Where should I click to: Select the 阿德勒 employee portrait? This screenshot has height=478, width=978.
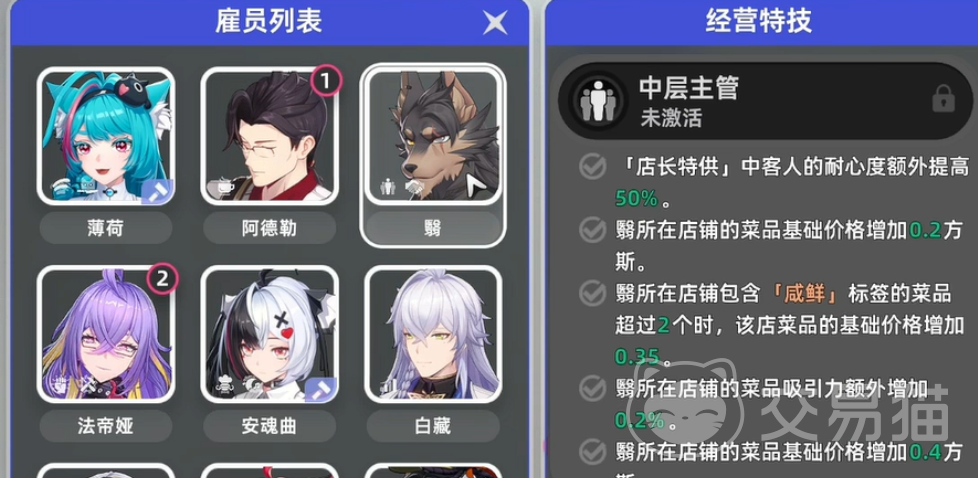pos(269,136)
